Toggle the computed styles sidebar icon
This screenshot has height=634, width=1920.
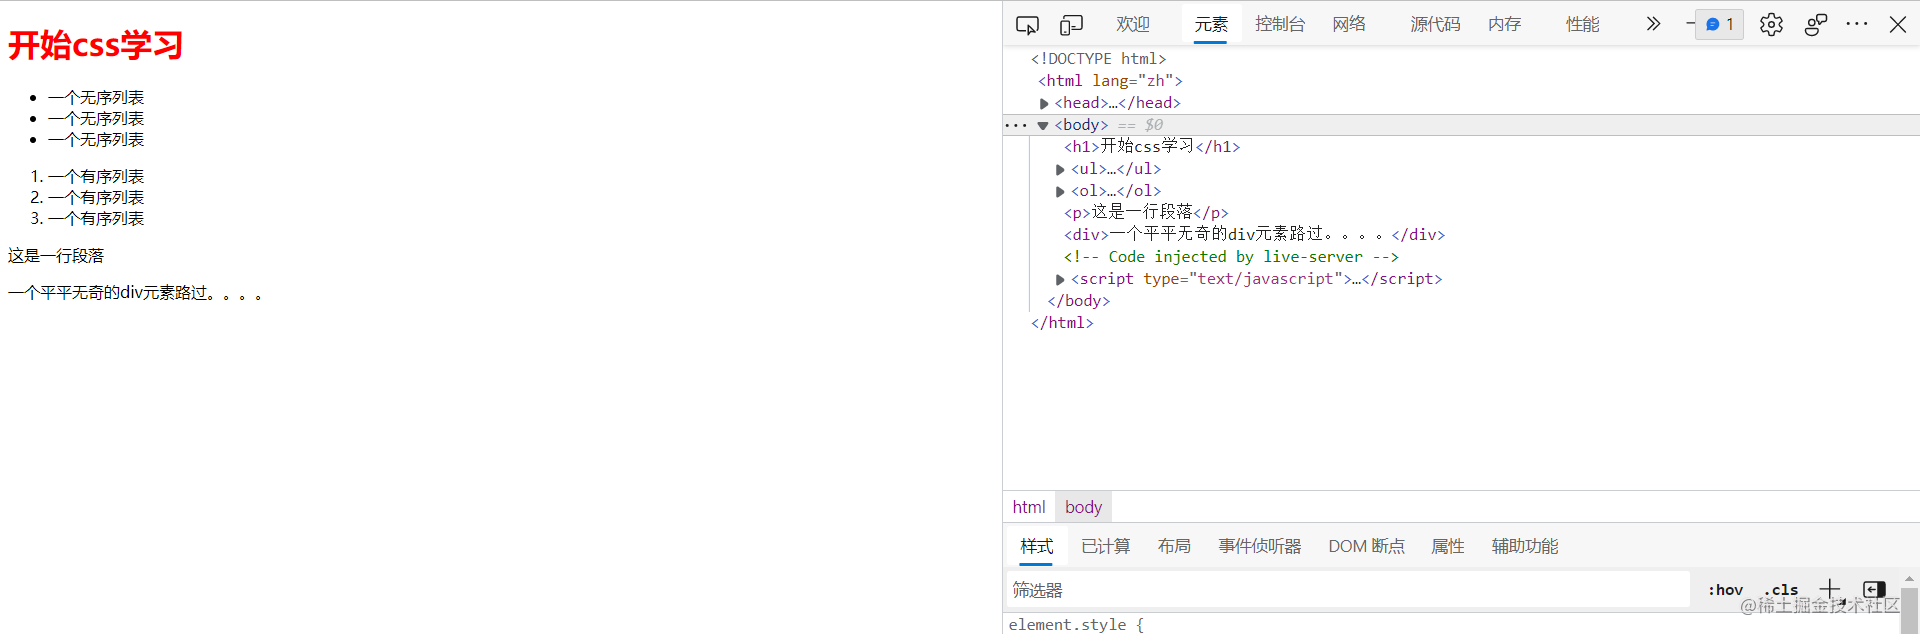pyautogui.click(x=1874, y=589)
